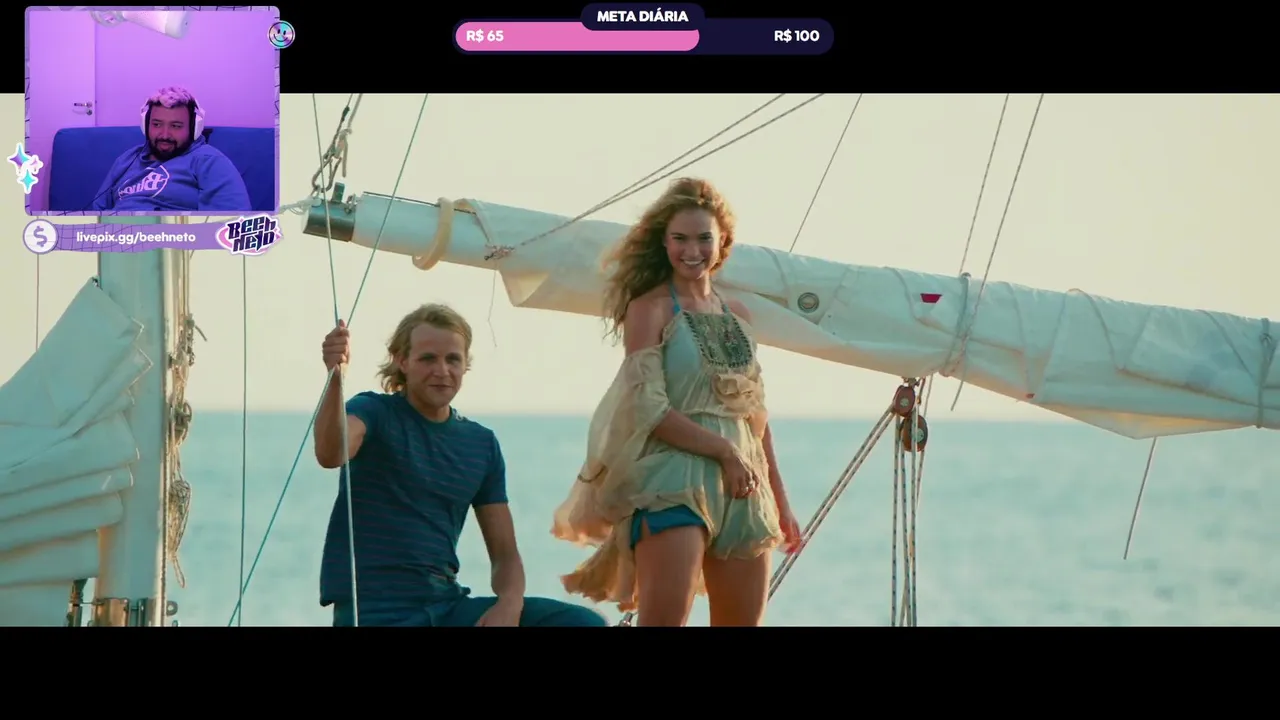
Task: Click the dollar sign donation icon
Action: (x=40, y=237)
